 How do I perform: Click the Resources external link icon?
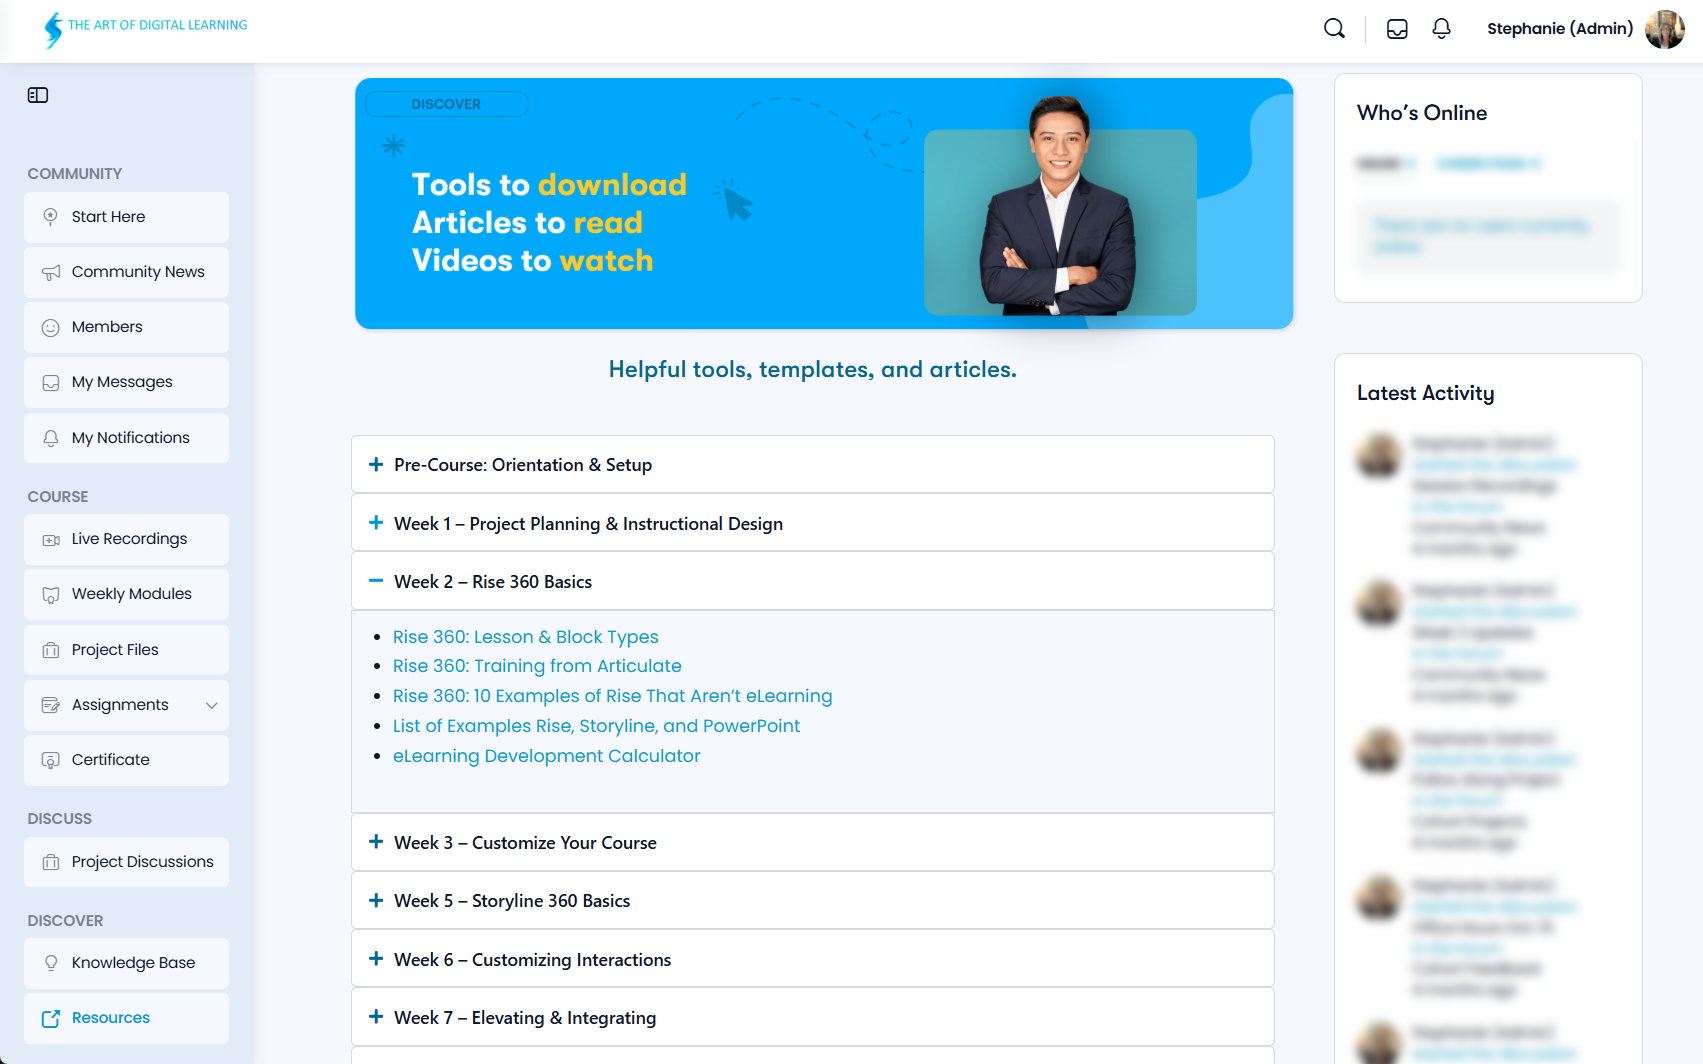(x=51, y=1019)
